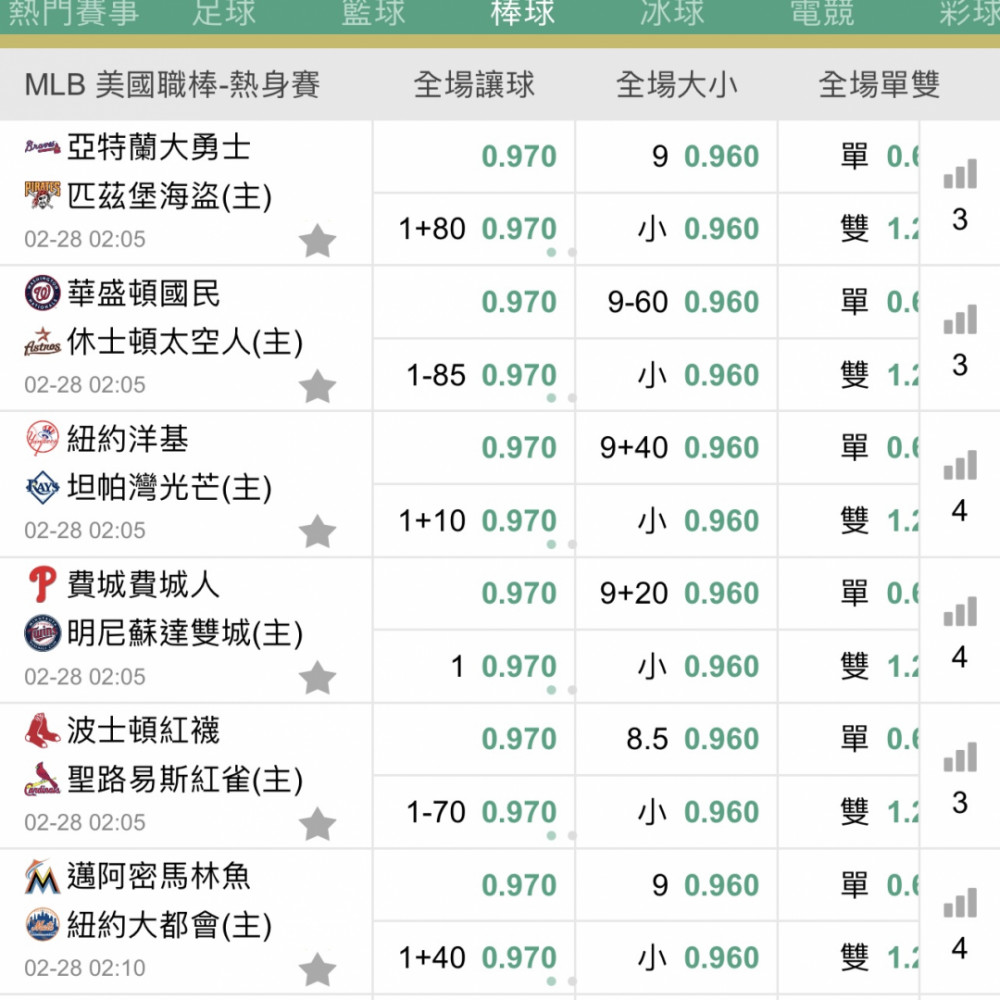Open stats chart icon for 亞特蘭大勇士 game
Screen dimensions: 1000x1000
click(x=960, y=173)
